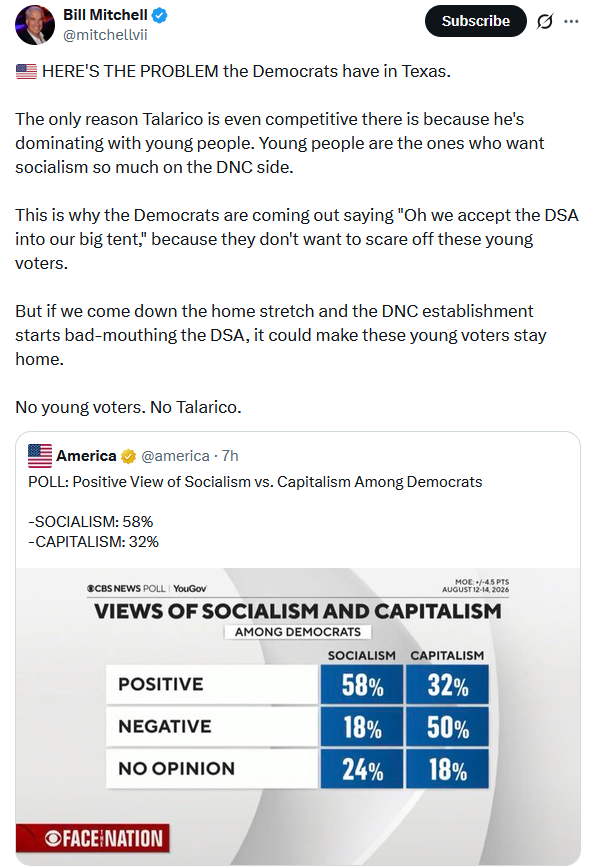This screenshot has height=866, width=595.
Task: Click the 58% socialism positive cell
Action: coord(362,685)
